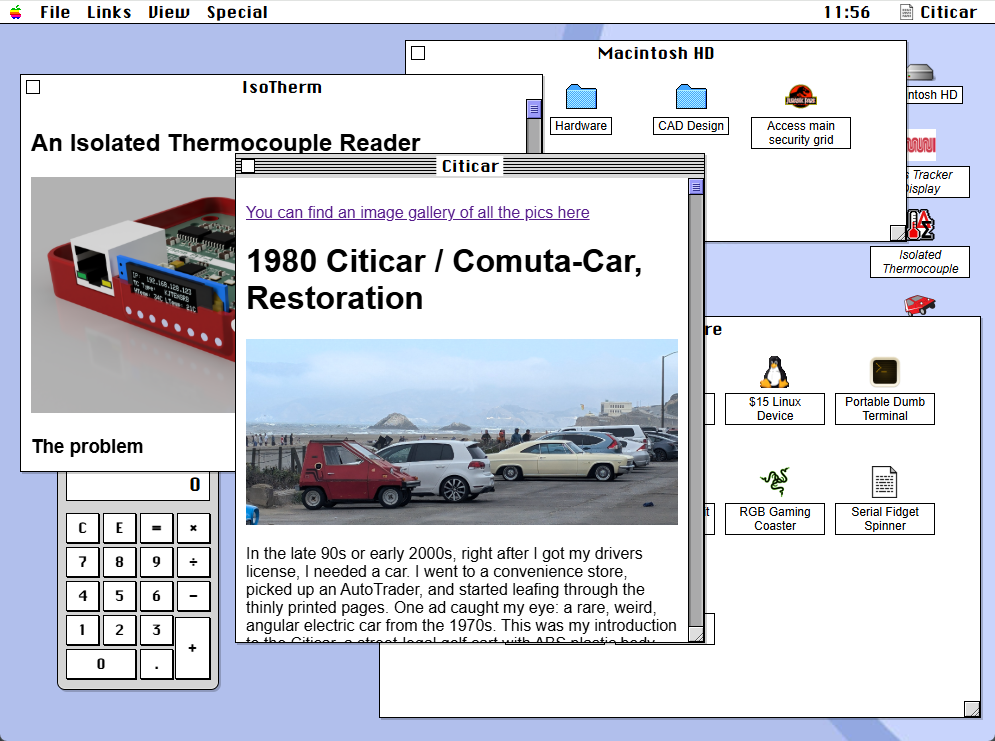
Task: Open the RGB Gaming Coaster Razer icon
Action: pyautogui.click(x=775, y=482)
